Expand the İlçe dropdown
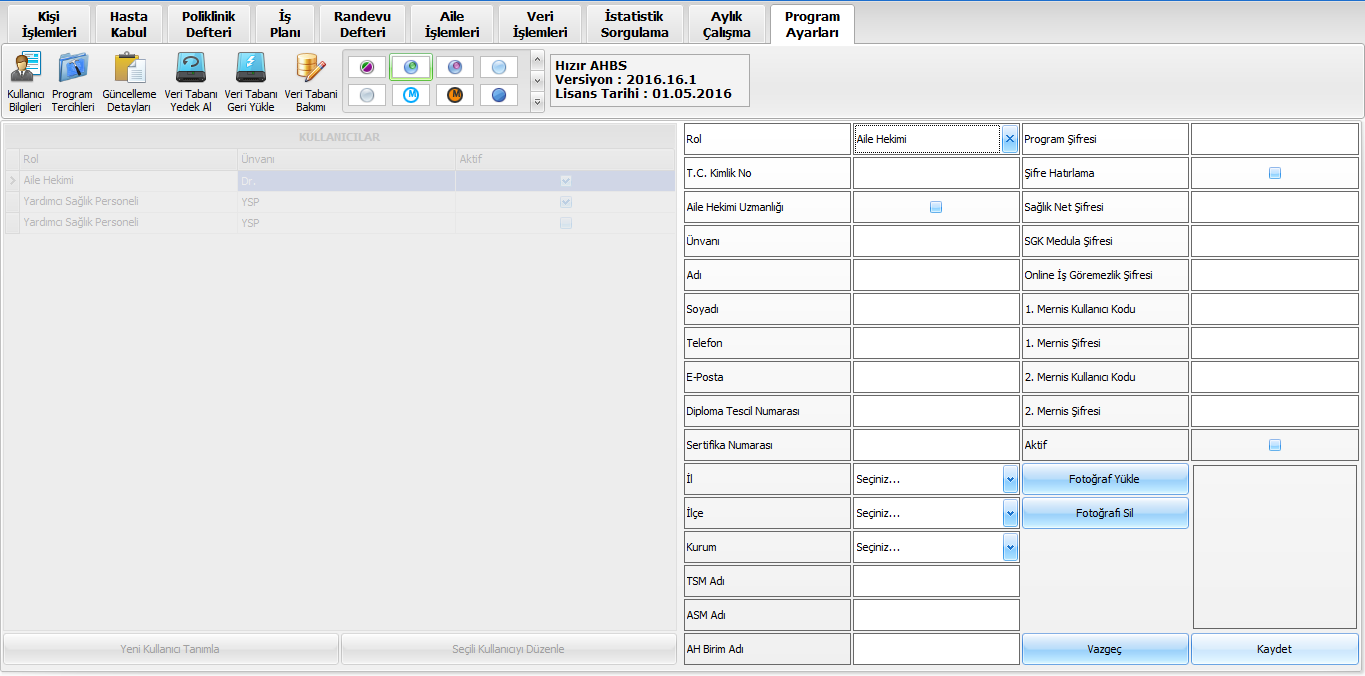Screen dimensions: 1365x676 coord(1009,513)
